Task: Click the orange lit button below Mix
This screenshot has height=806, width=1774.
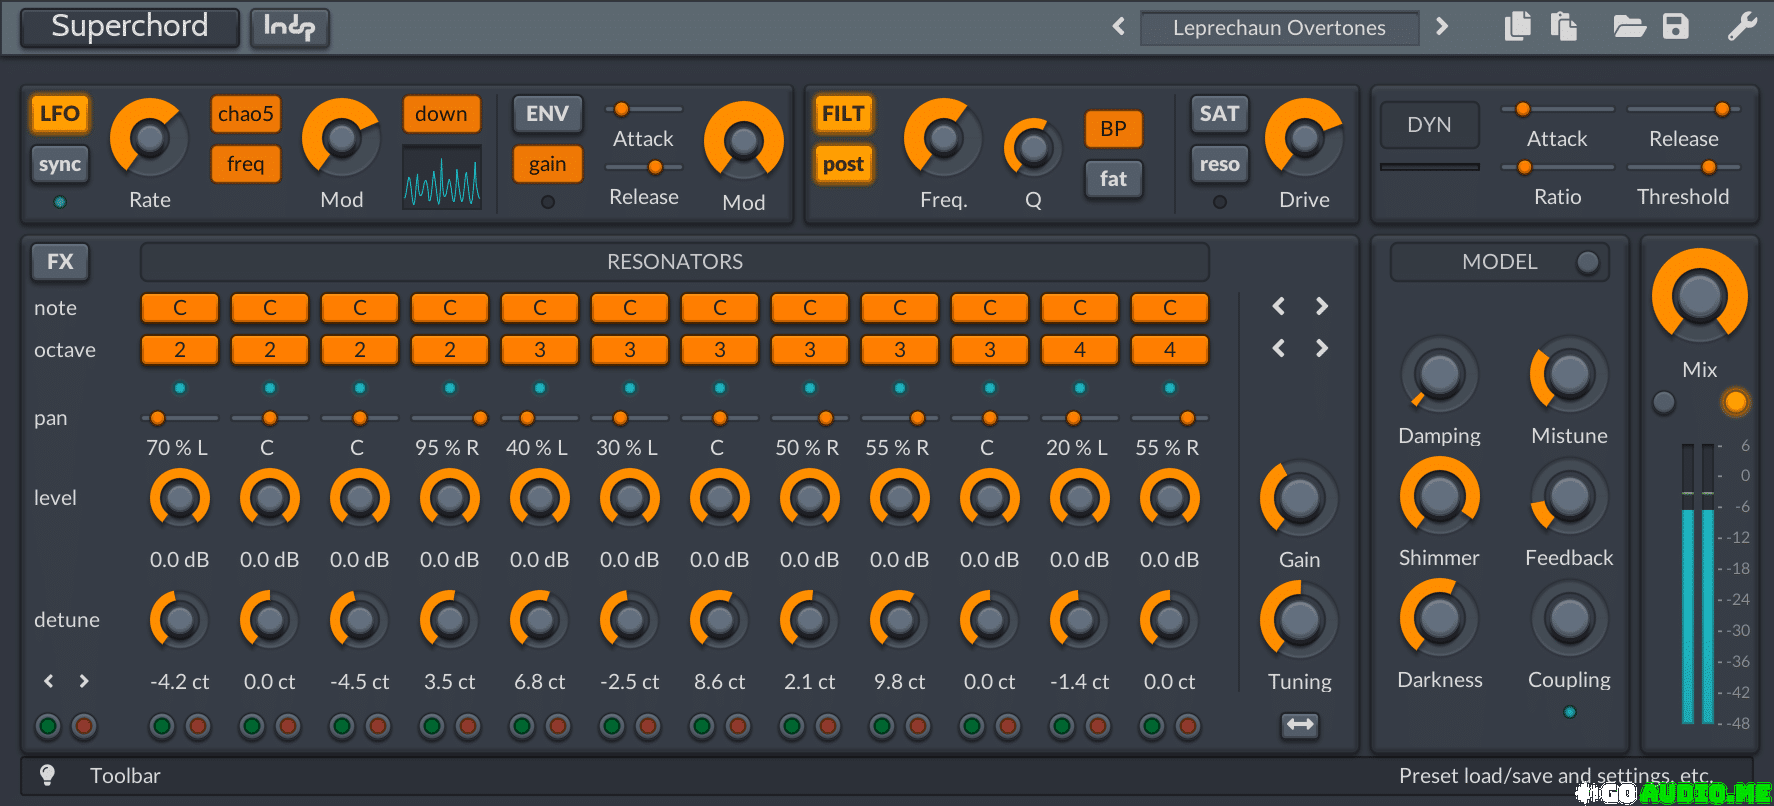Action: [1736, 402]
